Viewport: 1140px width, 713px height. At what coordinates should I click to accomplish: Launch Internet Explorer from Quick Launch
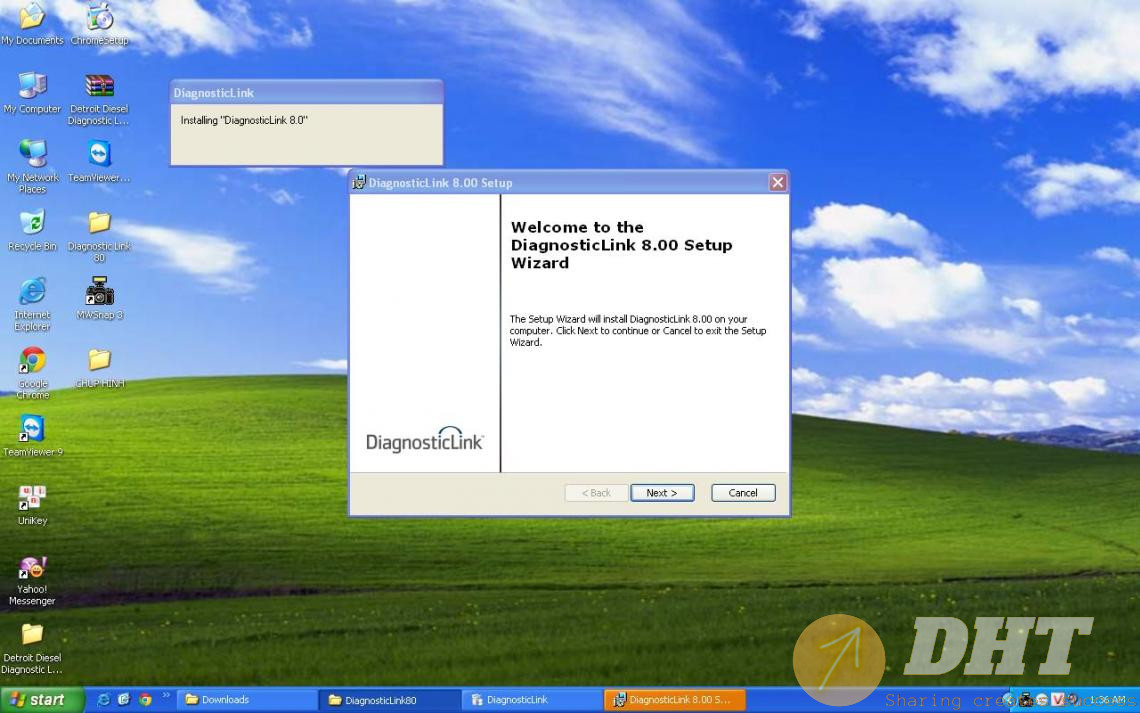[104, 700]
